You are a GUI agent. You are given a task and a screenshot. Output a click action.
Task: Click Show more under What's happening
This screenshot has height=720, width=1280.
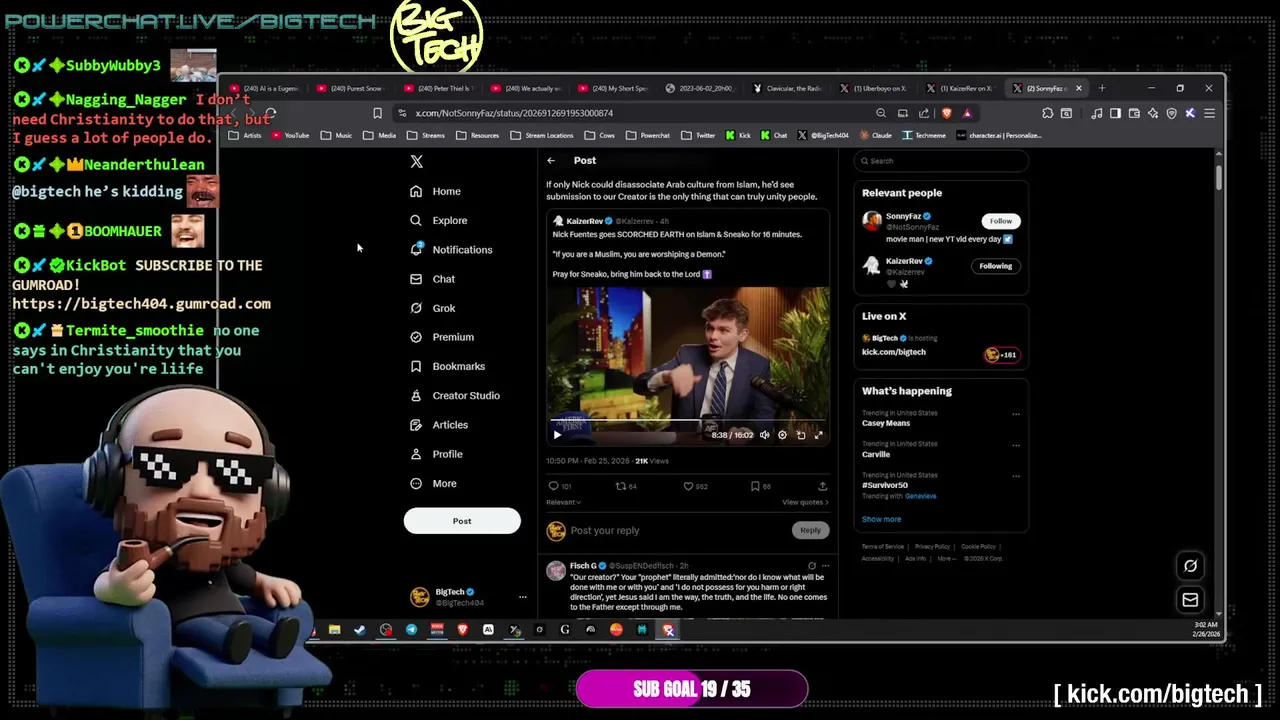[881, 519]
